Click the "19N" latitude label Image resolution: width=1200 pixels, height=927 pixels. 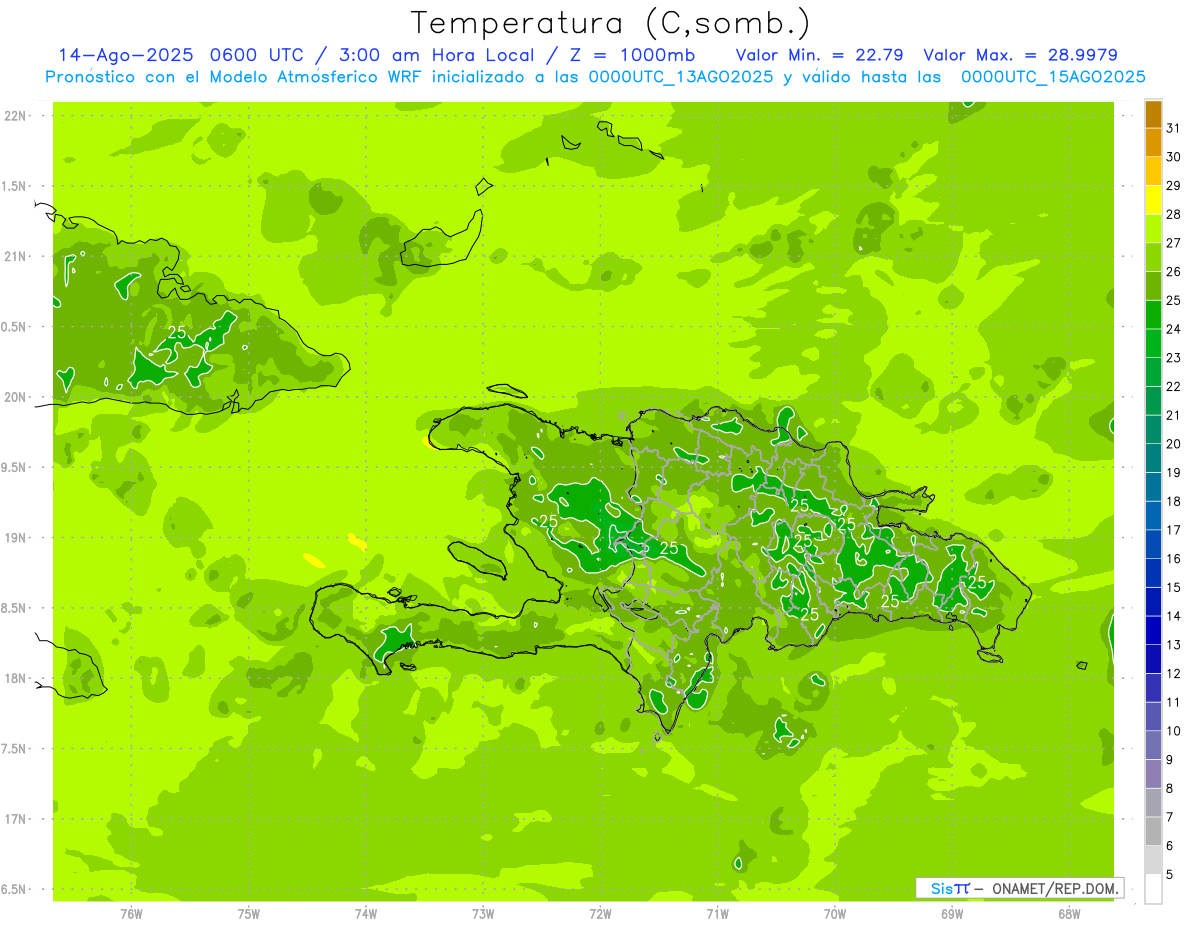point(16,538)
